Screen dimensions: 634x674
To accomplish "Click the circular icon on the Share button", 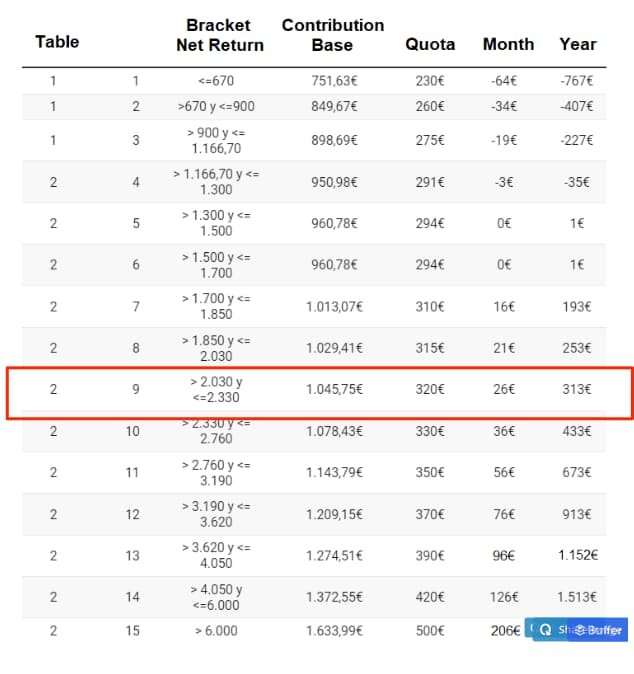I will (x=546, y=630).
